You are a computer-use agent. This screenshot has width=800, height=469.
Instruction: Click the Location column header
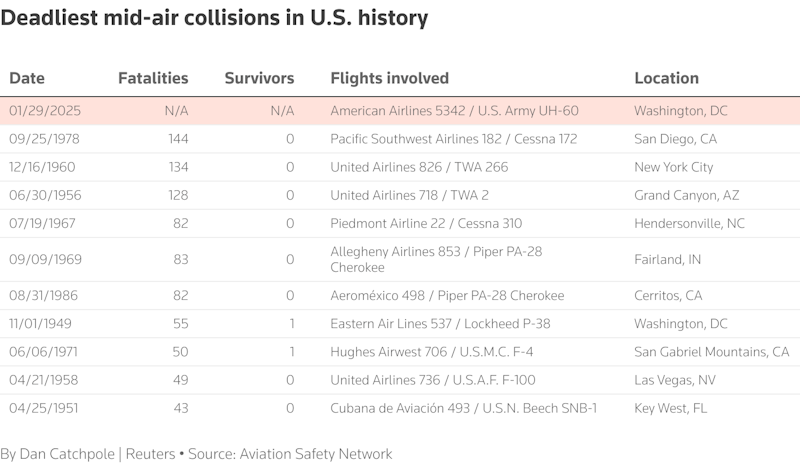coord(666,78)
